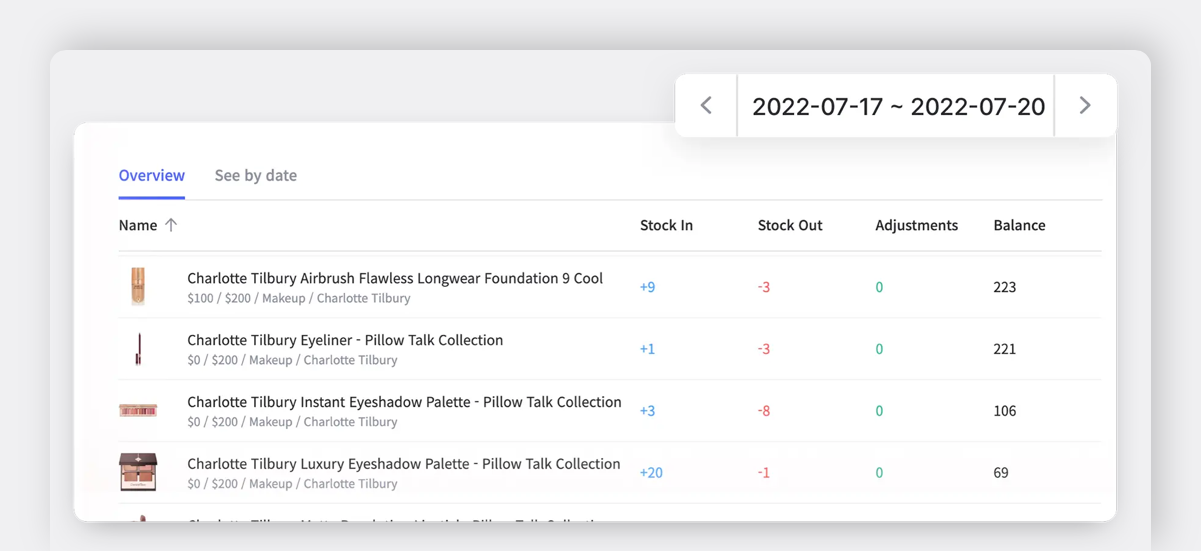
Task: Open the 2022-07-17 ~ 2022-07-20 date picker
Action: pyautogui.click(x=897, y=106)
